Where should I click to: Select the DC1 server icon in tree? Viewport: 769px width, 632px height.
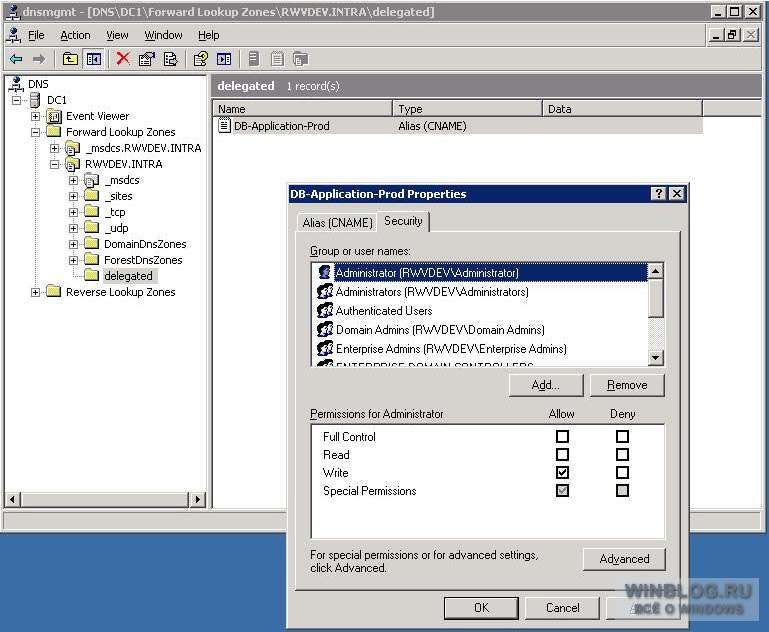point(35,100)
